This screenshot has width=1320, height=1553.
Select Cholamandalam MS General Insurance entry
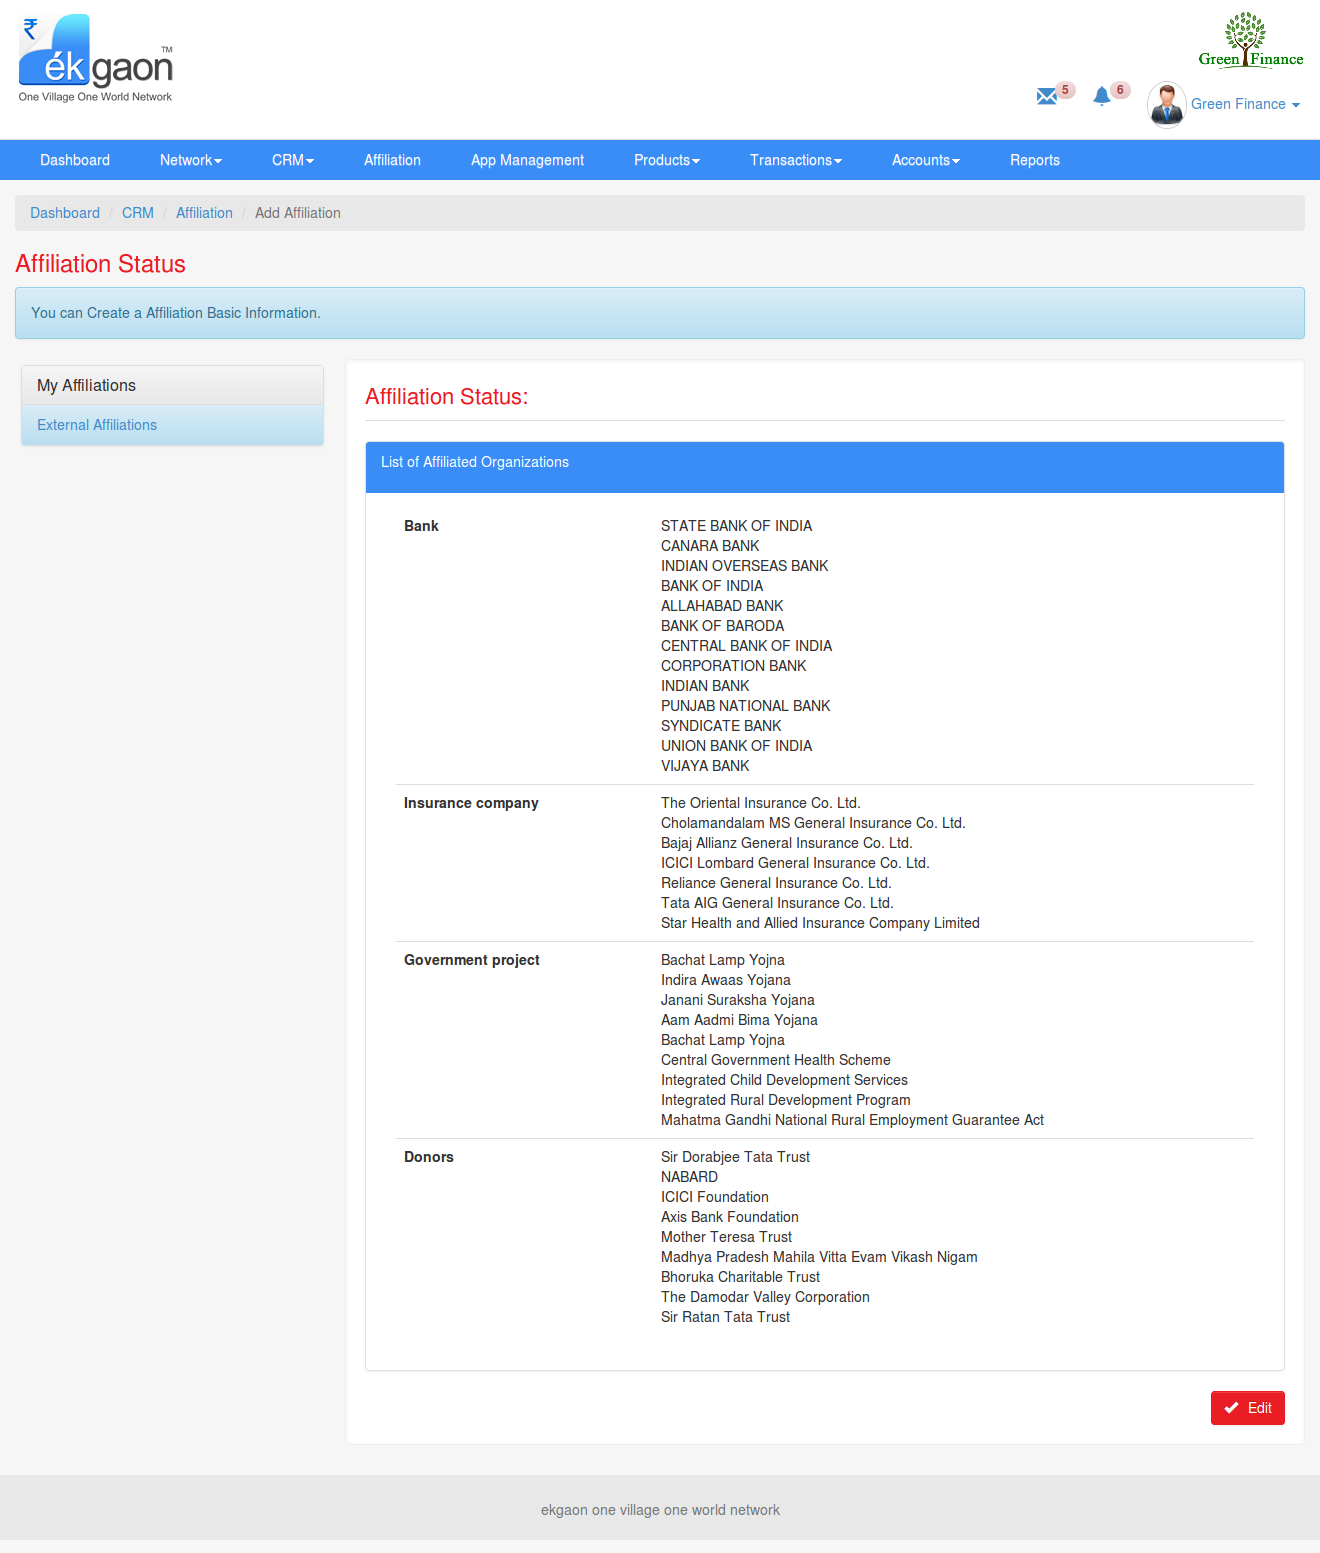813,823
